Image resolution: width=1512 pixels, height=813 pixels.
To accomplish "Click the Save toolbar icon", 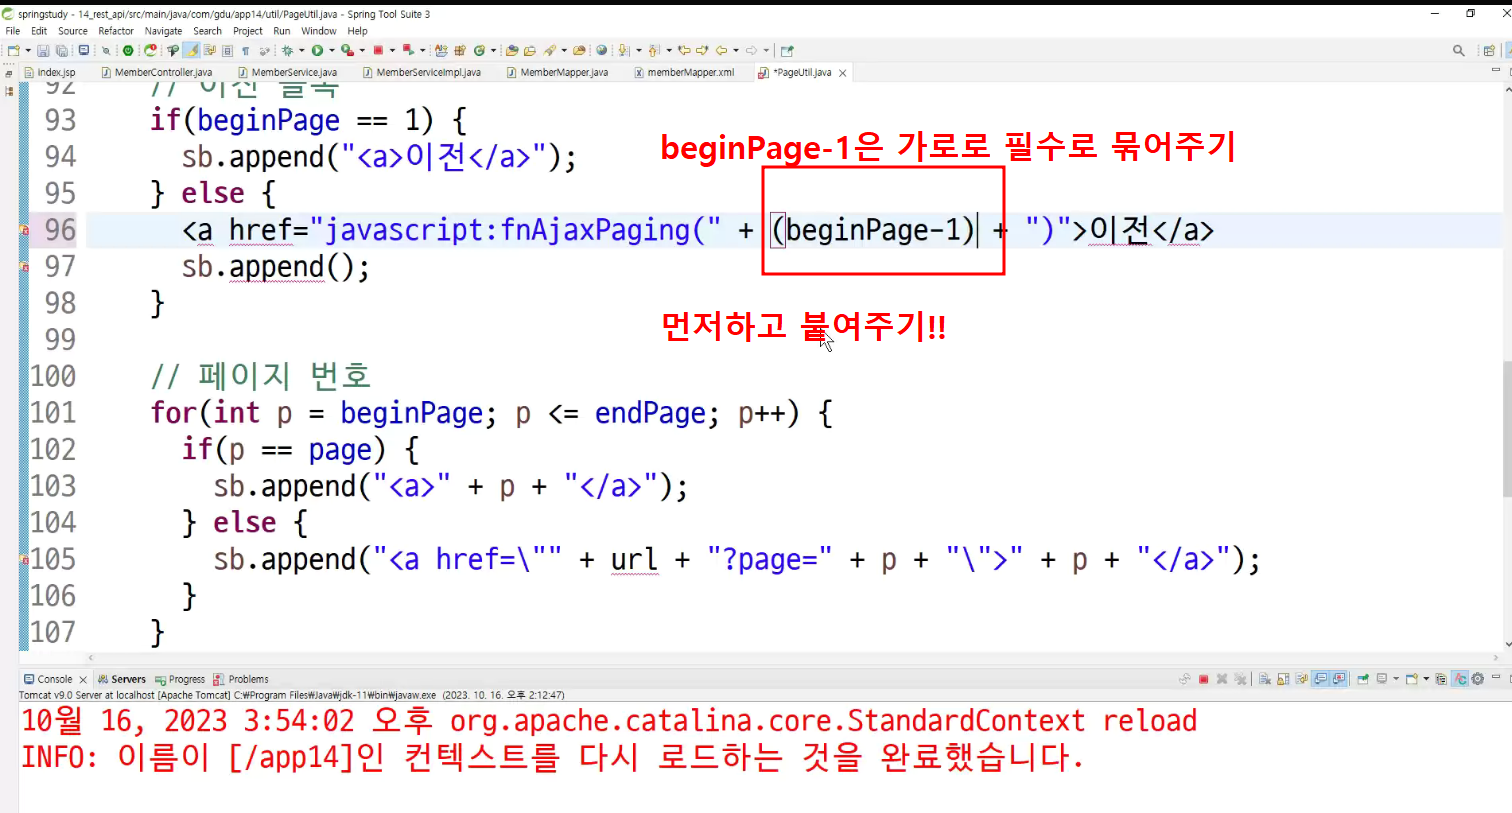I will click(43, 50).
